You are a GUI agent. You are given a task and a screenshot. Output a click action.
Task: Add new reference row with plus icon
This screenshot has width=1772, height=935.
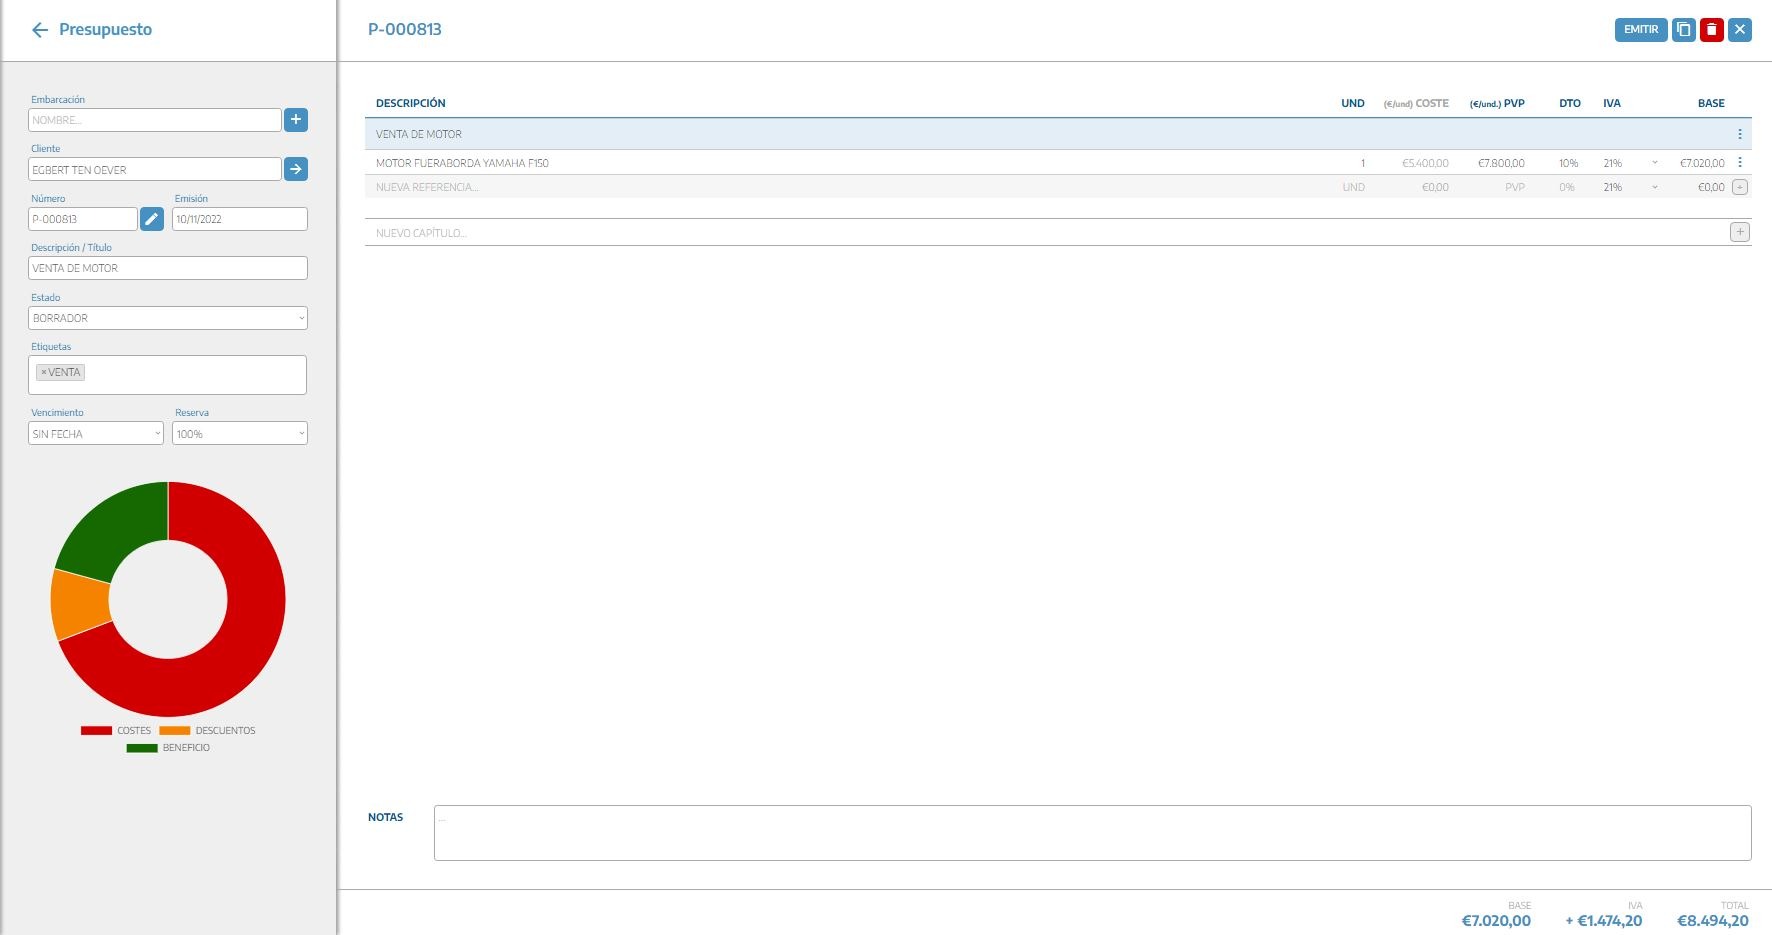1740,187
